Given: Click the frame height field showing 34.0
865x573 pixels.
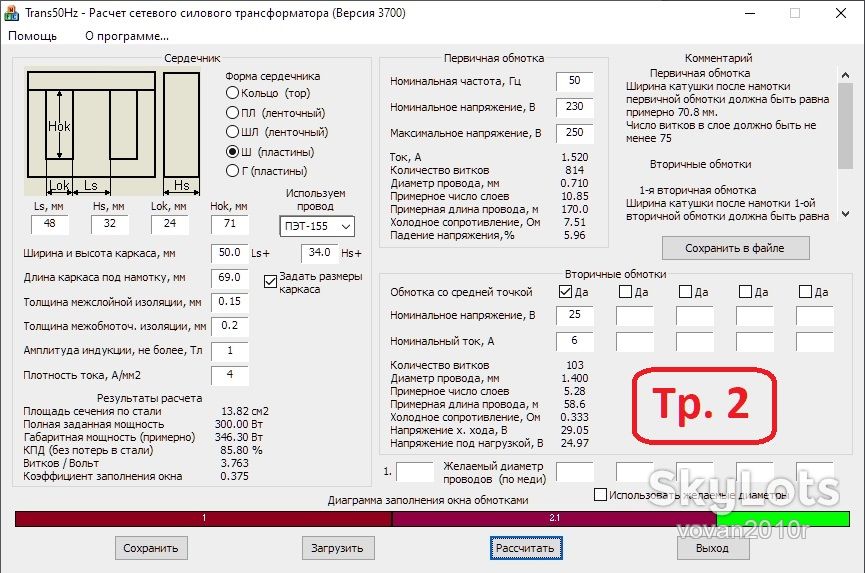Looking at the screenshot, I should (x=320, y=253).
